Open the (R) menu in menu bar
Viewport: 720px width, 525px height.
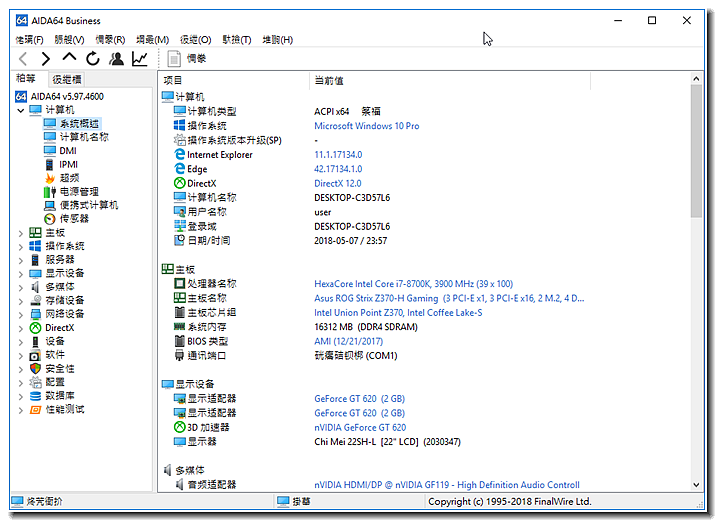pos(110,40)
